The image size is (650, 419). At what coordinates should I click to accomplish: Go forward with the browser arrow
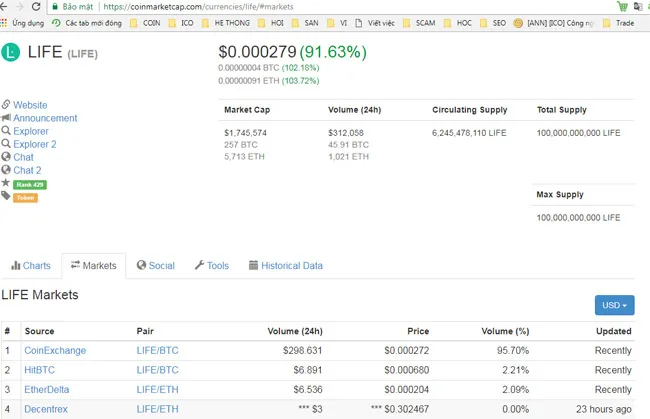pyautogui.click(x=19, y=7)
